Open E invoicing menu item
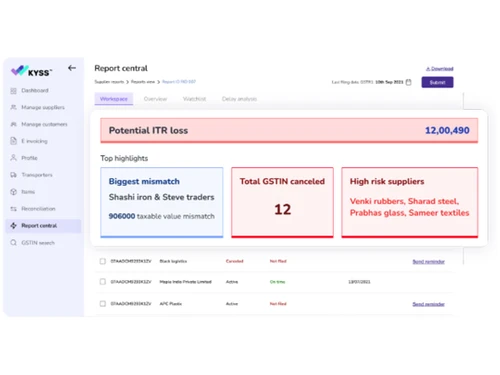 click(x=34, y=141)
